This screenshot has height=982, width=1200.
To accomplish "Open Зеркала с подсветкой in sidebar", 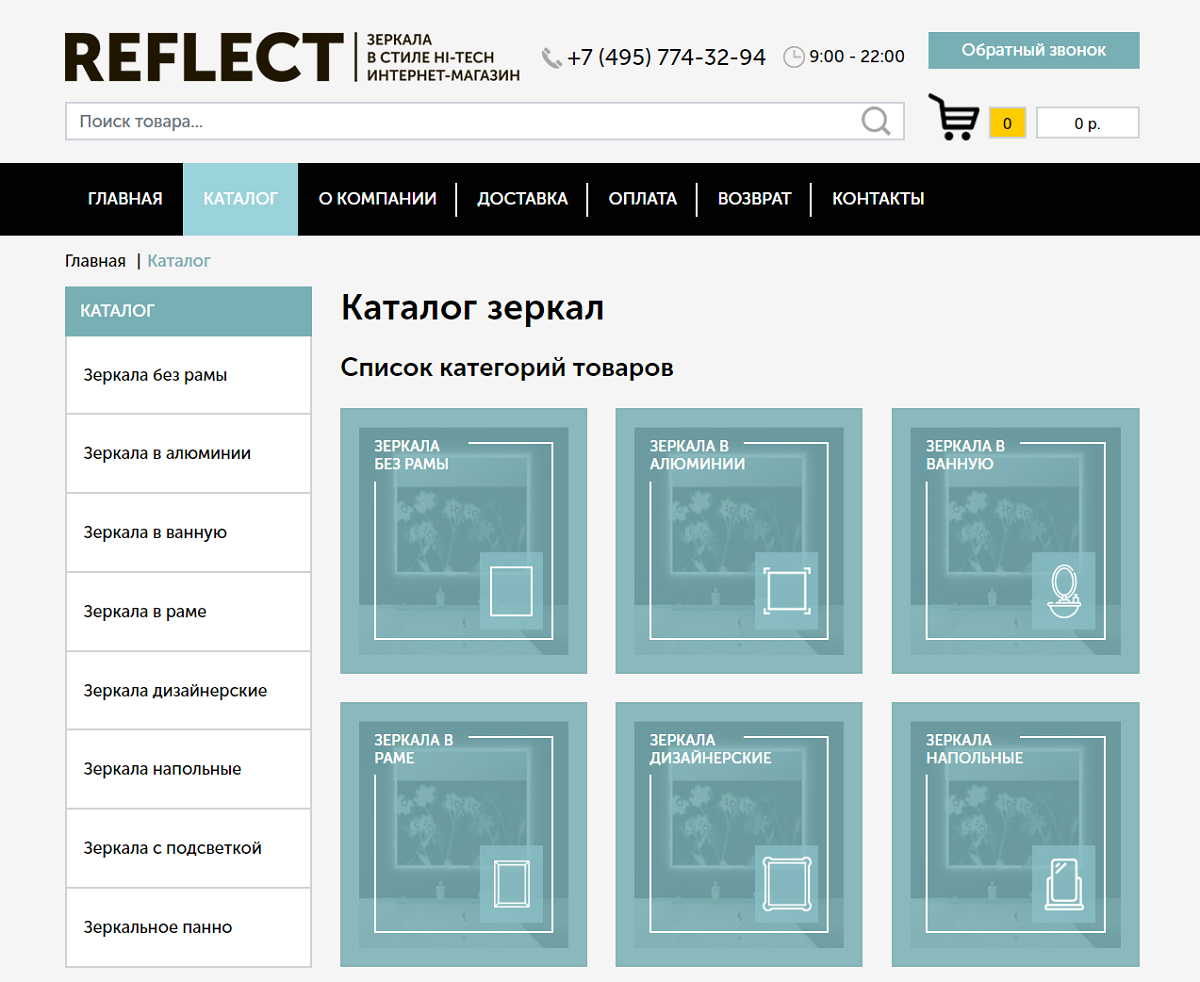I will click(172, 848).
